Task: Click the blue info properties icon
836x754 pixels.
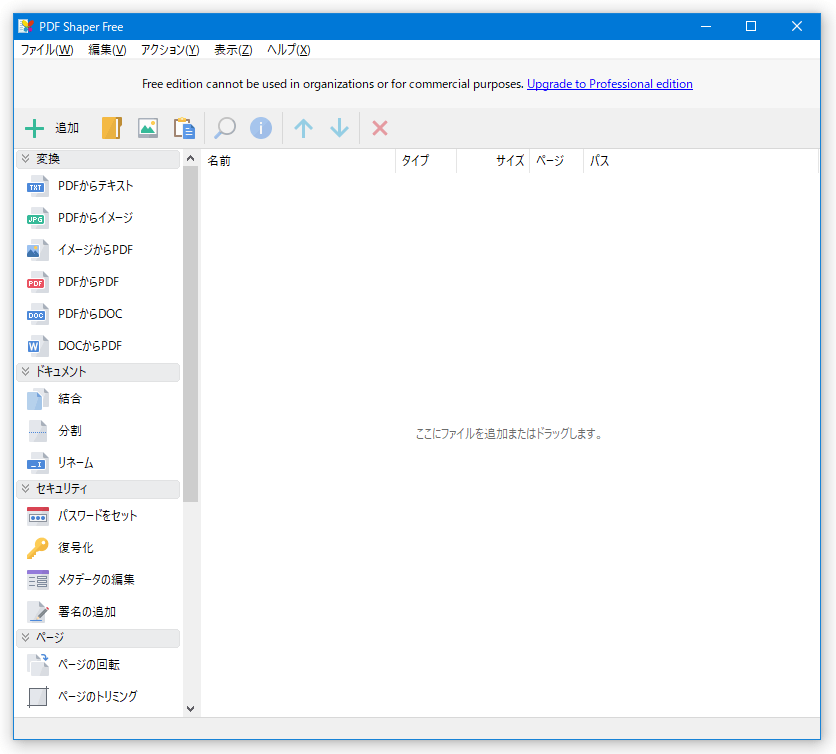Action: tap(261, 128)
